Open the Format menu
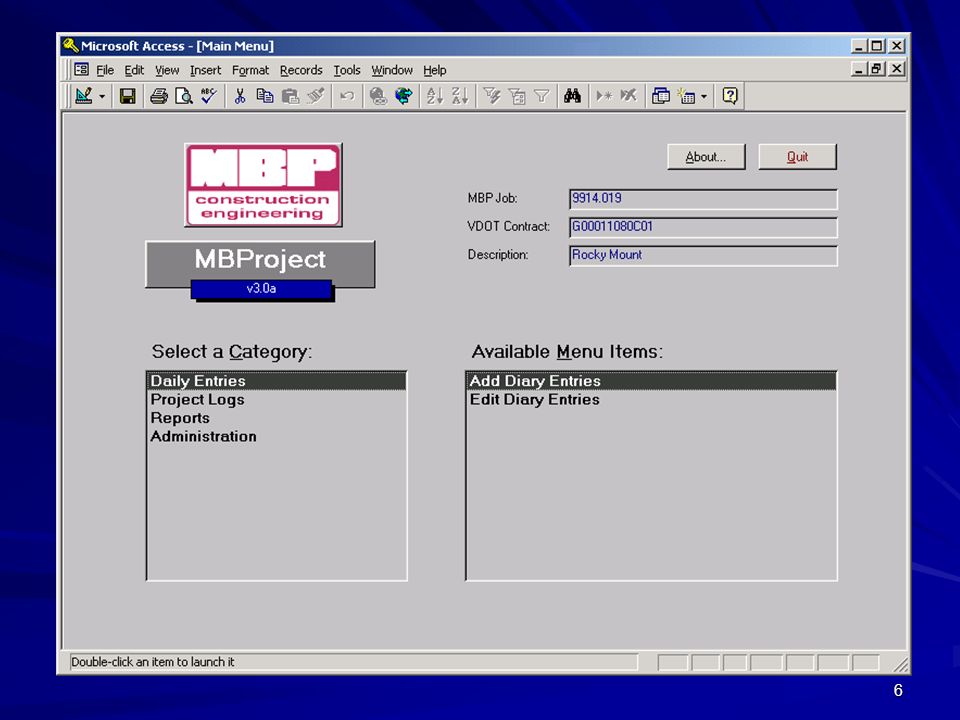The height and width of the screenshot is (720, 960). tap(250, 70)
